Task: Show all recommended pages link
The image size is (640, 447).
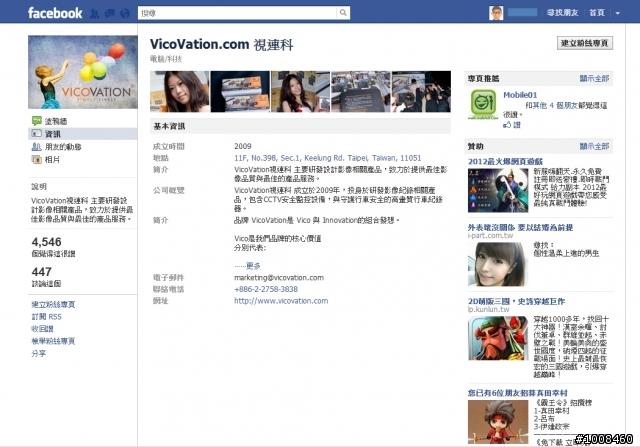Action: coord(594,78)
